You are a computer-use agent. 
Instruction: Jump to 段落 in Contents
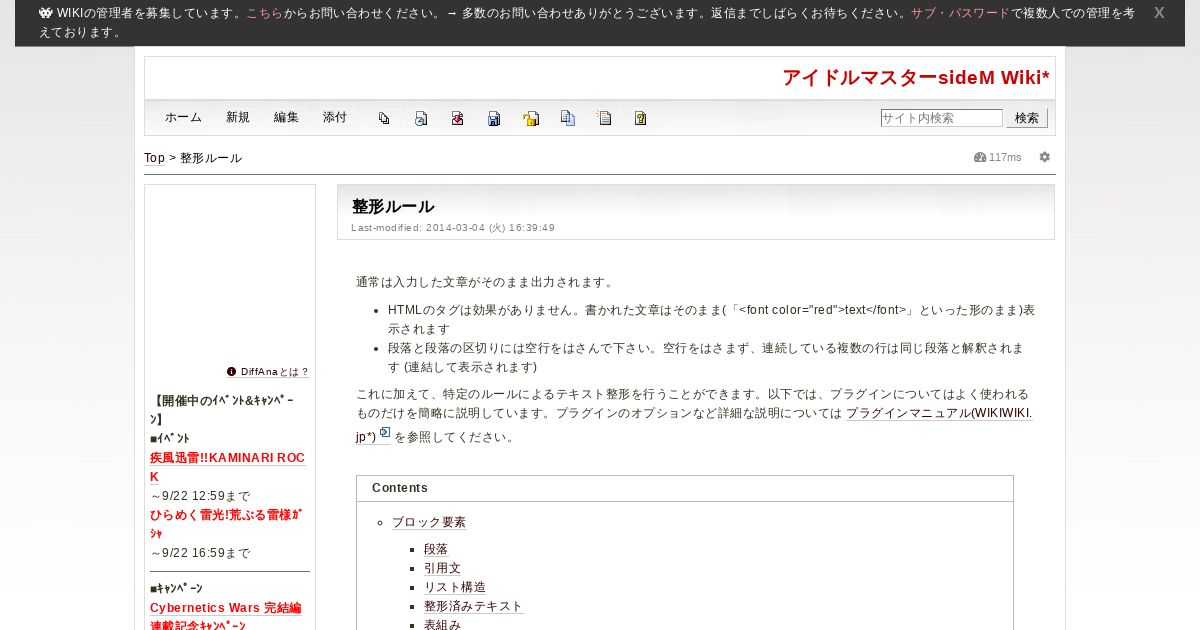(x=436, y=550)
